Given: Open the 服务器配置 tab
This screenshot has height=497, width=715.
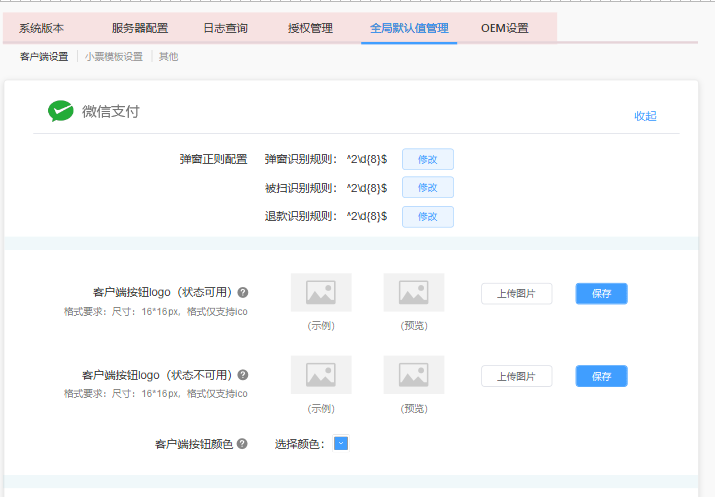Looking at the screenshot, I should coord(140,28).
